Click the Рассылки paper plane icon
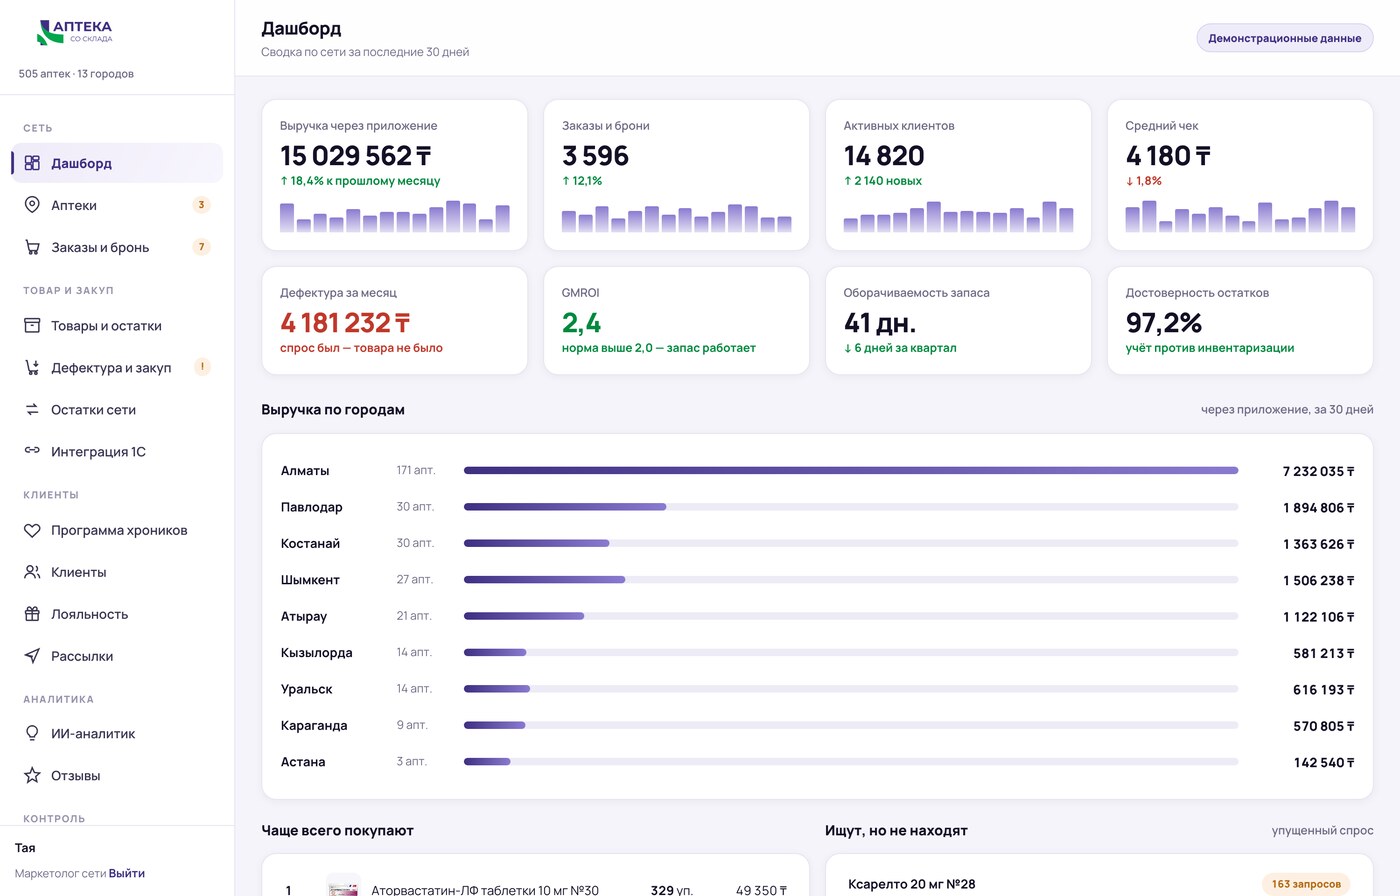The height and width of the screenshot is (896, 1400). coord(32,656)
